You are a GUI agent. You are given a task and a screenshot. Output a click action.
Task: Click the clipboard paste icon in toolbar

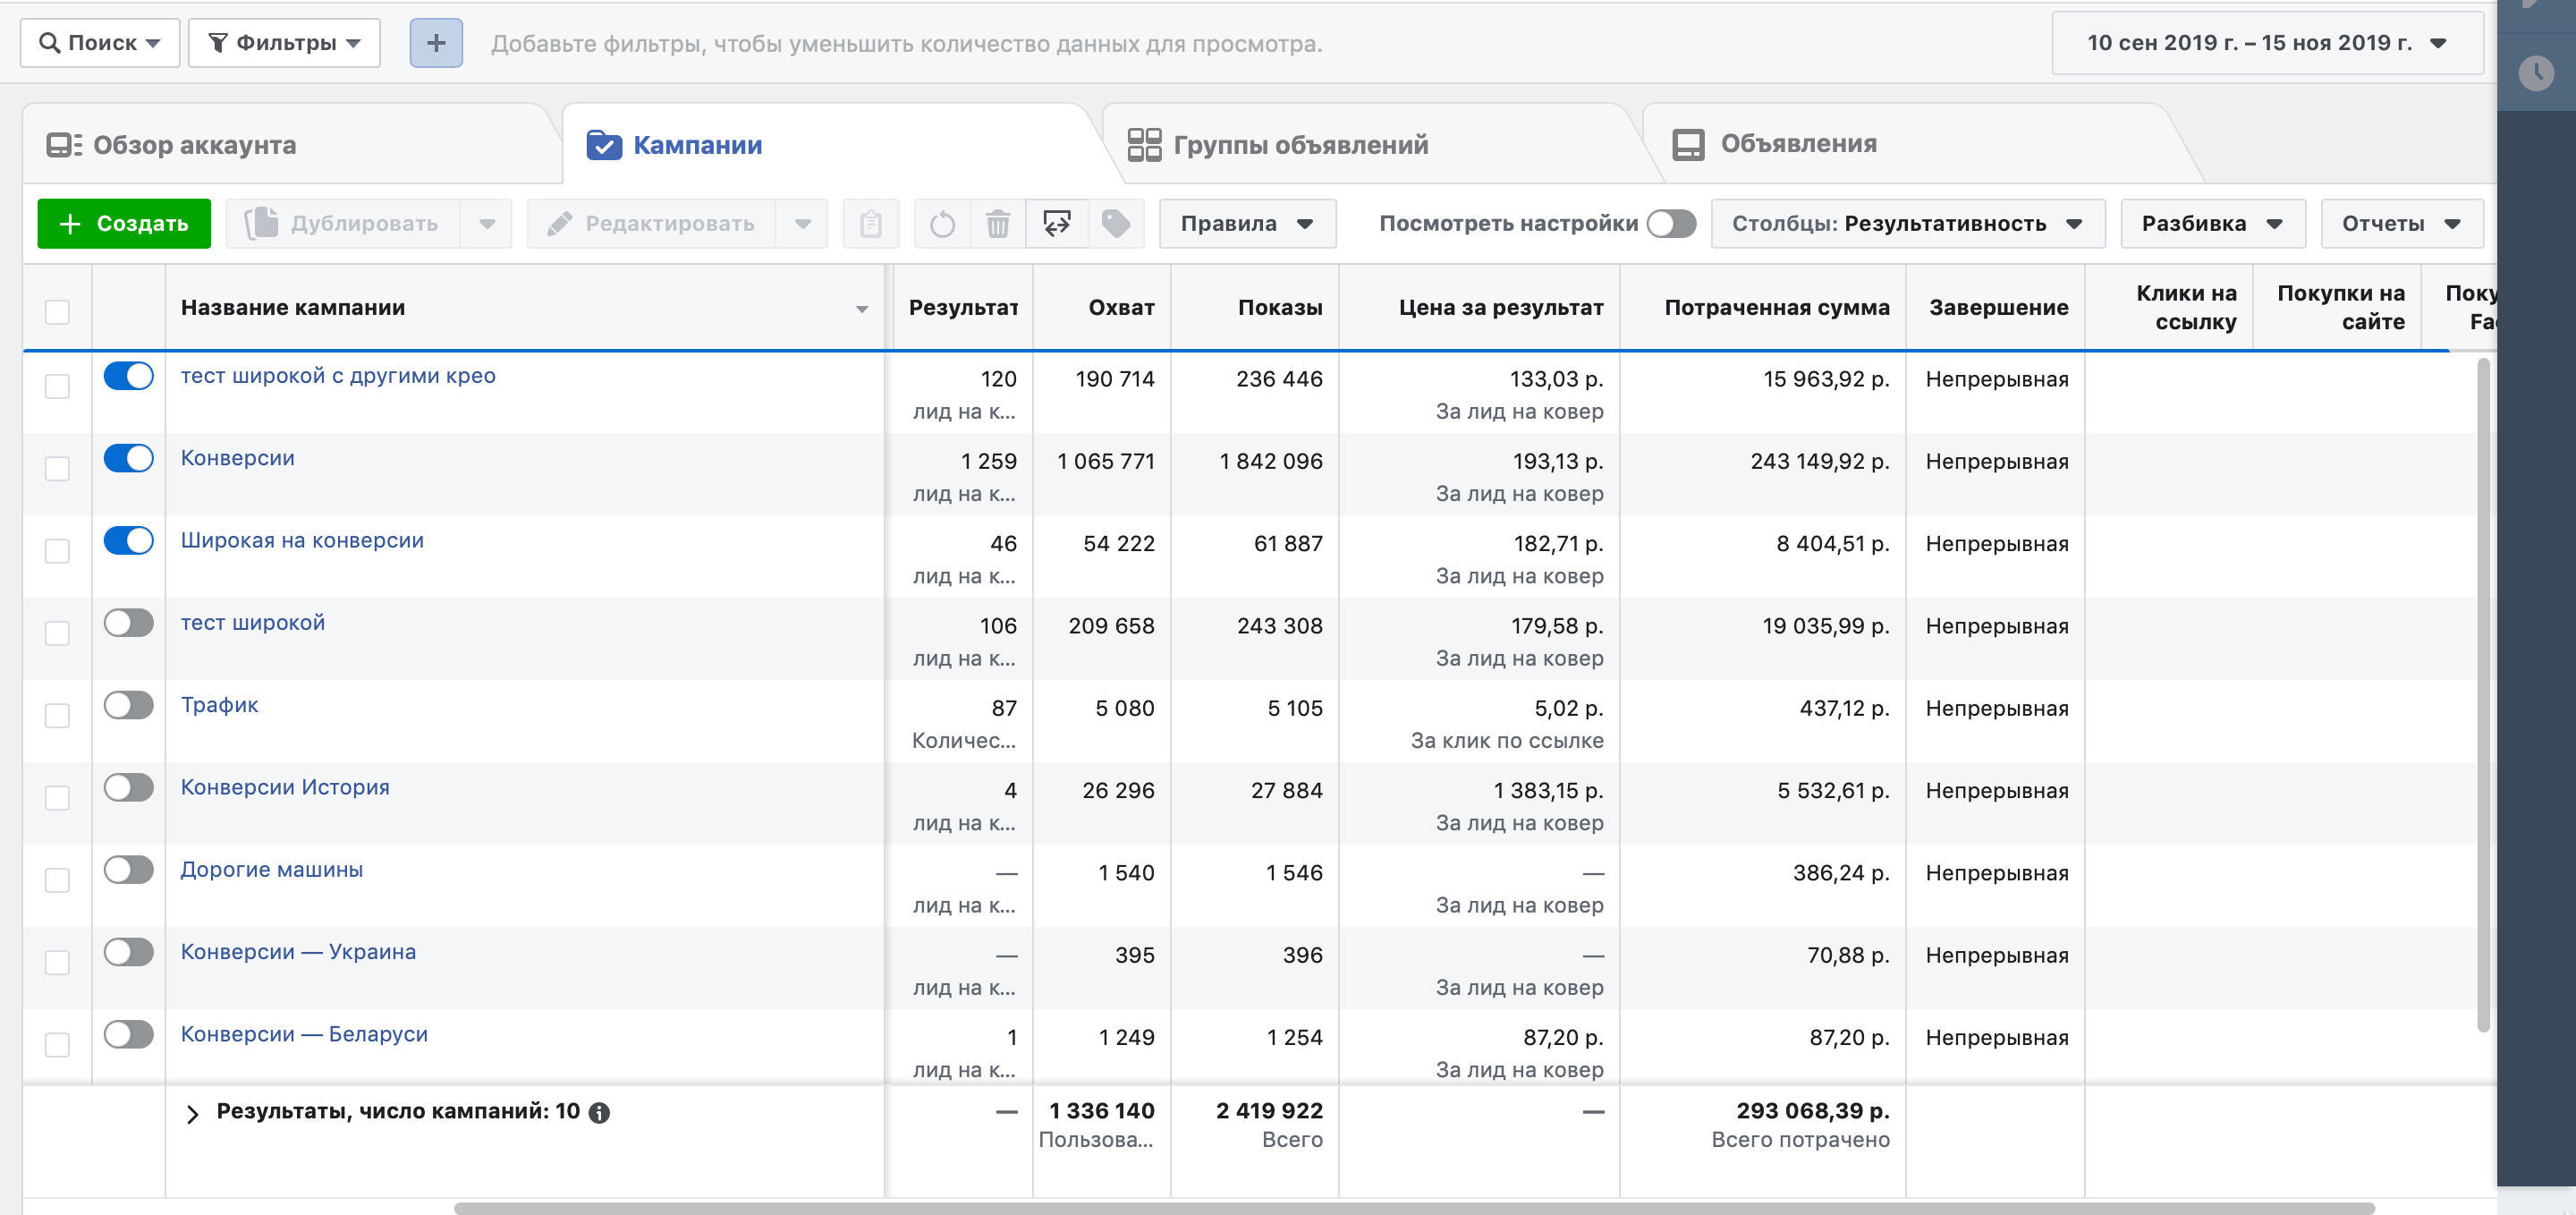click(x=871, y=223)
